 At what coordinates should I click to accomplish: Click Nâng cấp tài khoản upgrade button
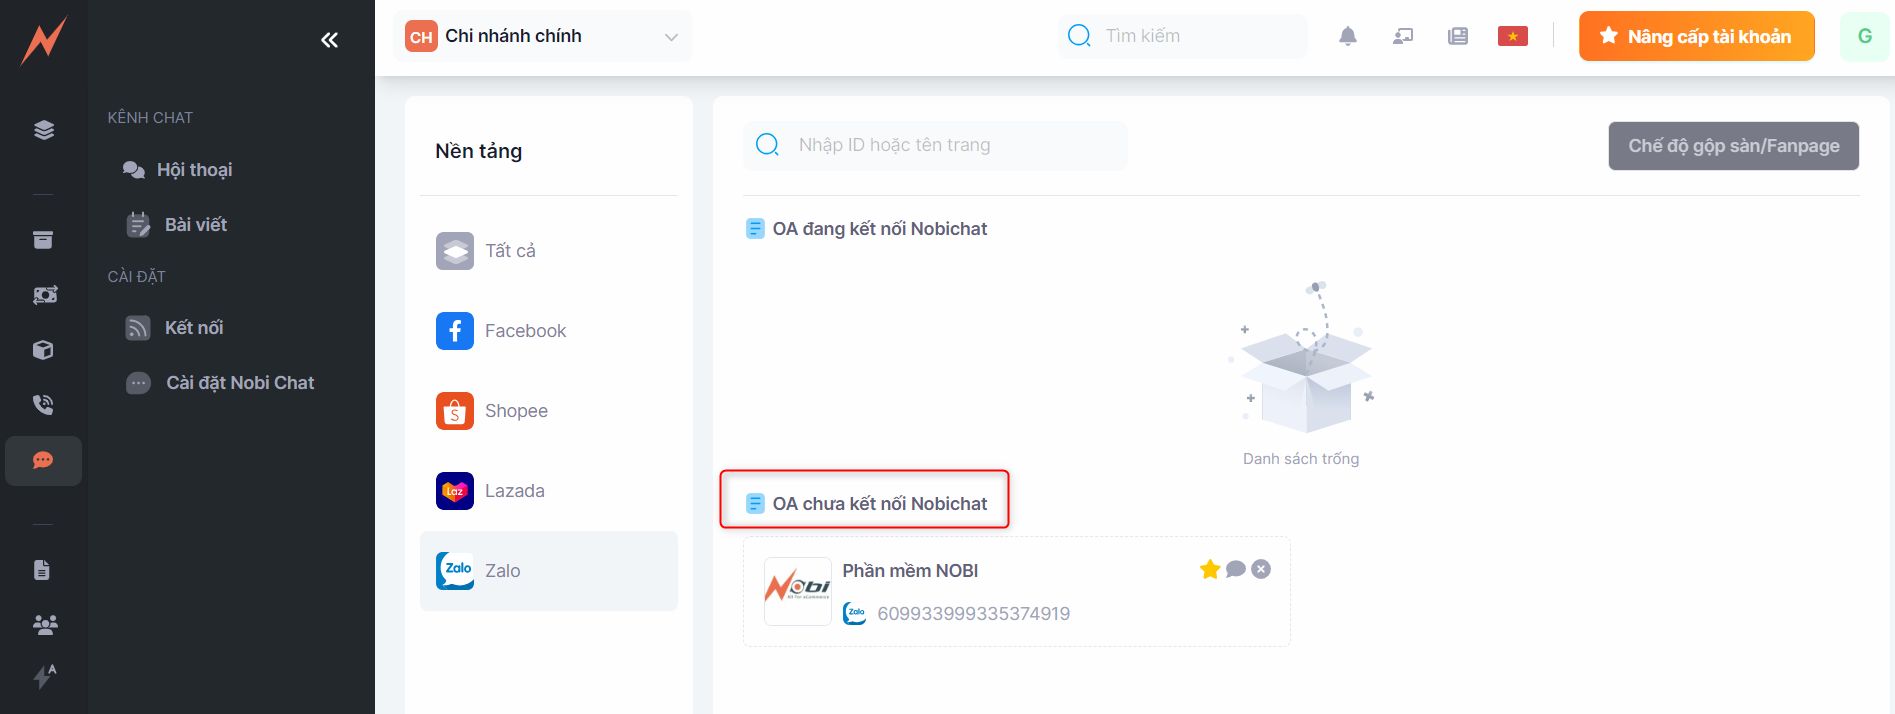1697,36
